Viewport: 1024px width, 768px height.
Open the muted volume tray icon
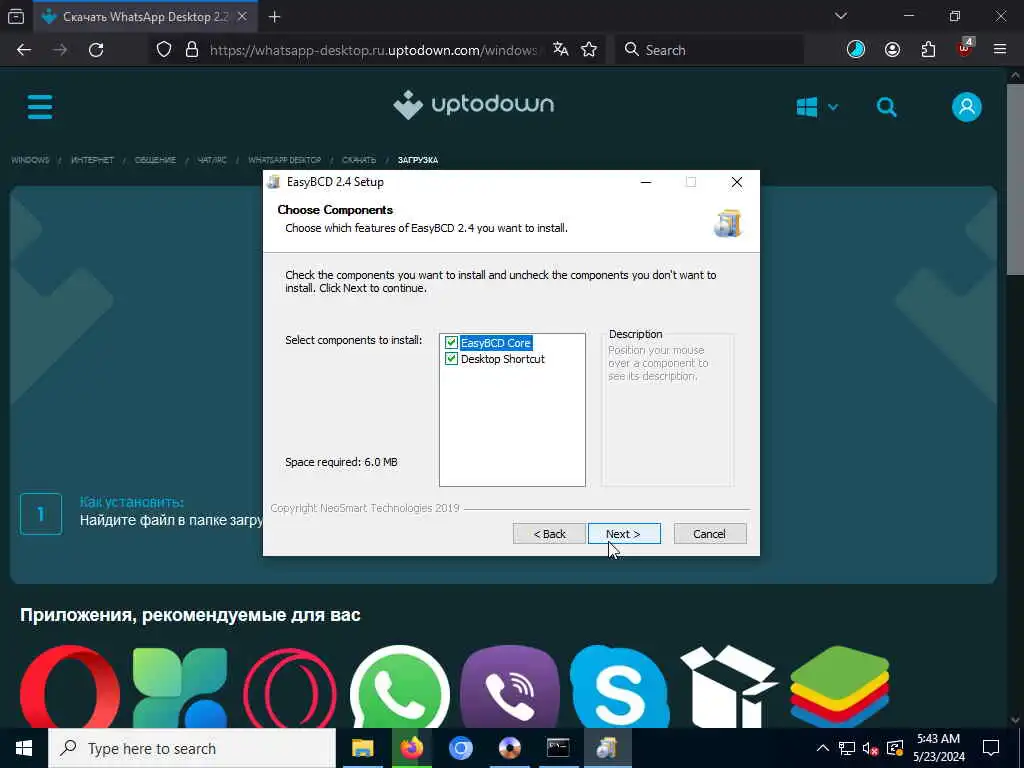[871, 748]
